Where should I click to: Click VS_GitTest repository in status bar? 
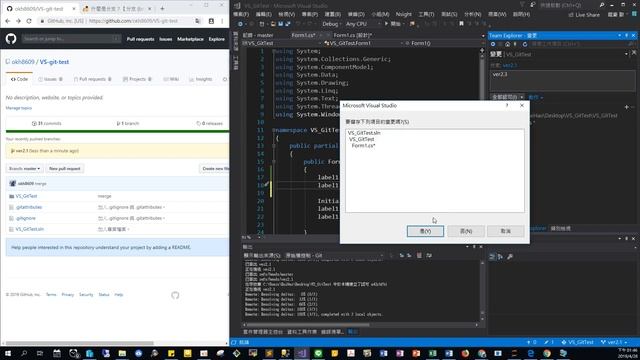(577, 342)
